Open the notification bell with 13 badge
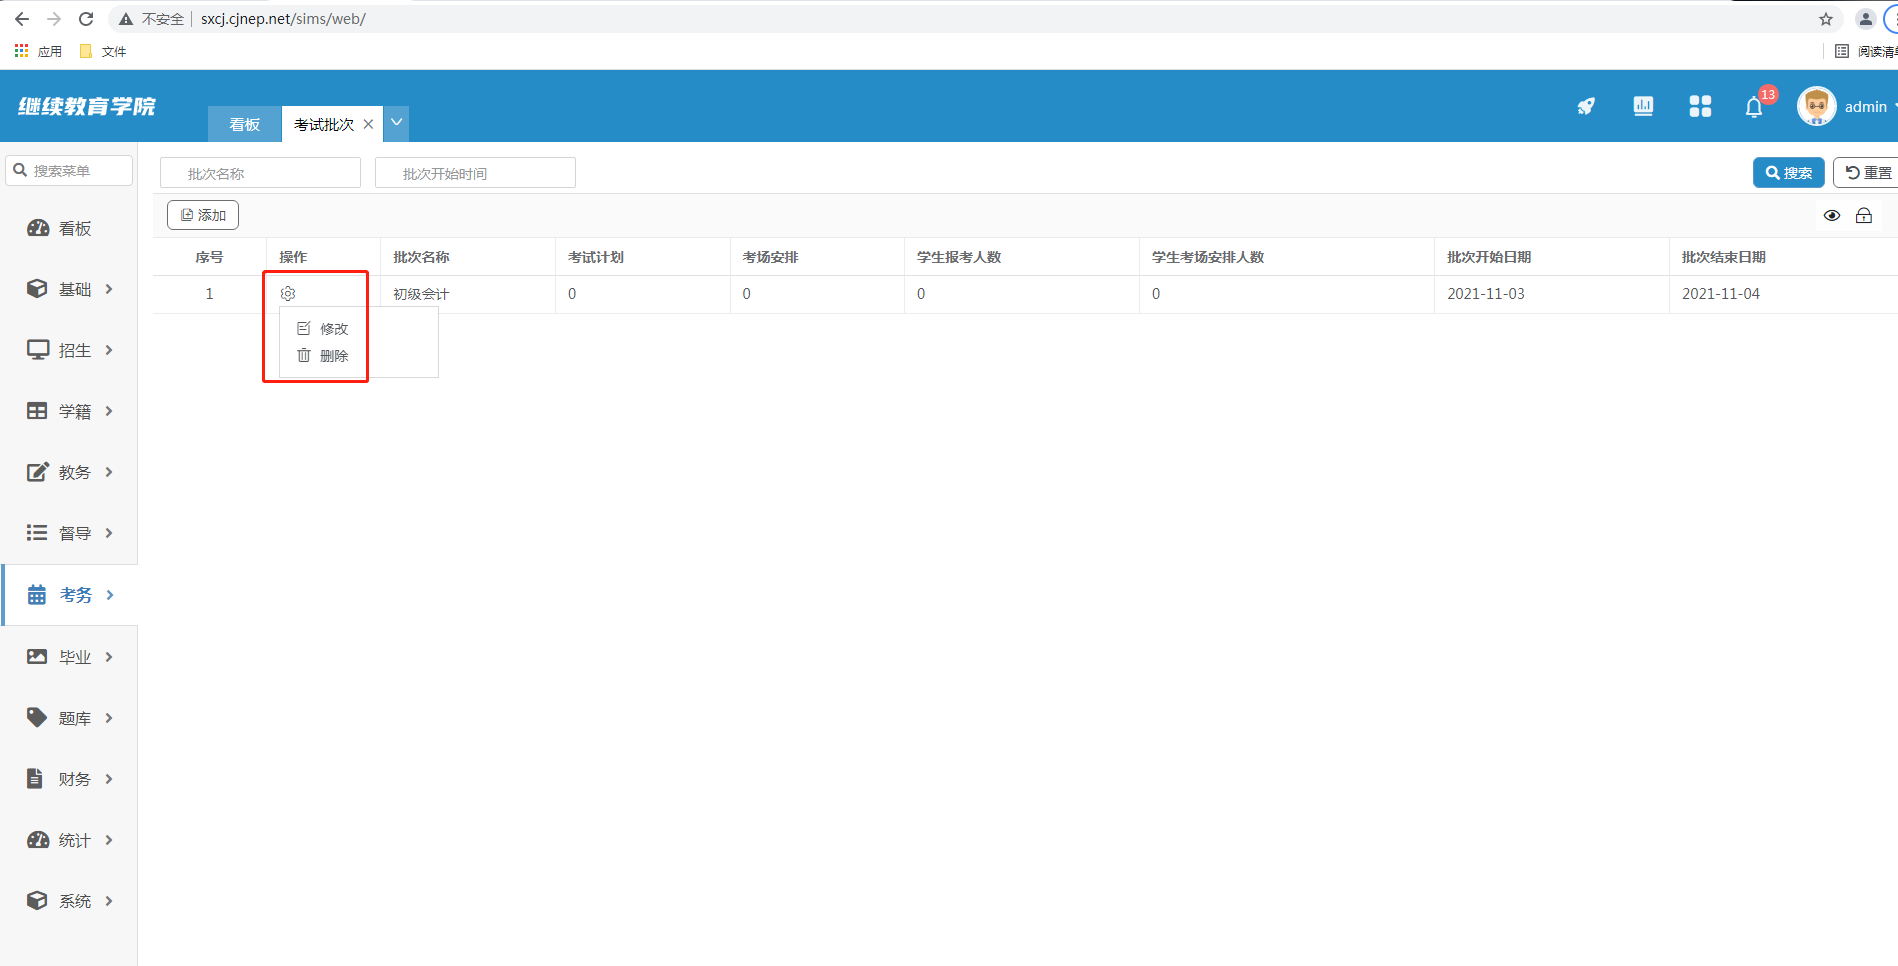This screenshot has width=1898, height=966. 1754,108
